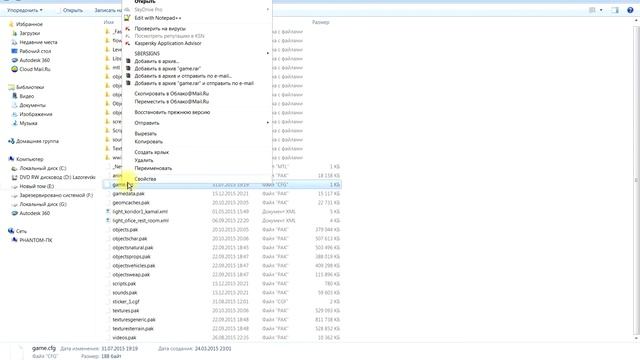The image size is (640, 360).
Task: Open Свойства from context menu
Action: pos(145,179)
